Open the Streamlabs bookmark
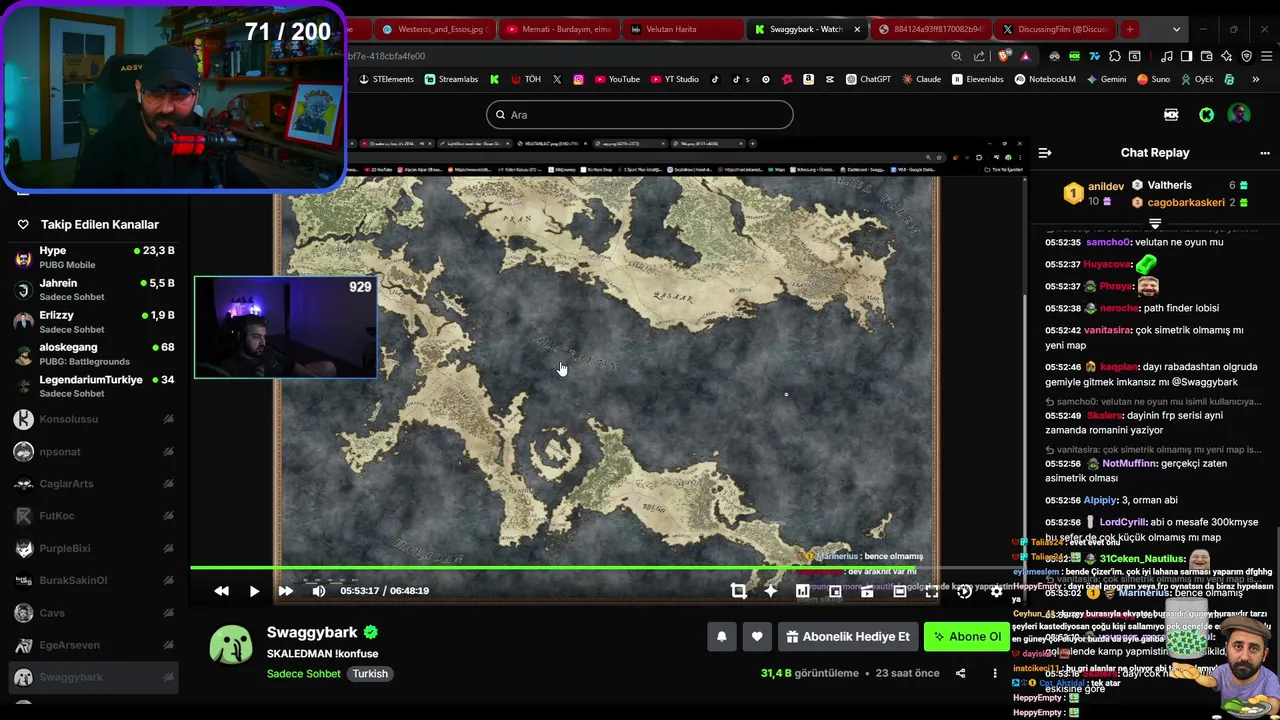This screenshot has width=1280, height=720. pos(451,79)
